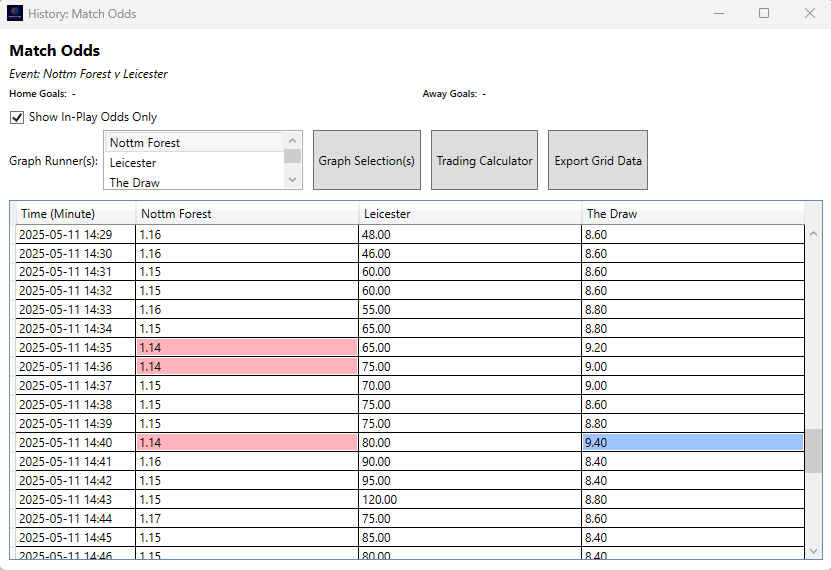Select the 2025-05-11 14:33 time cell
The image size is (831, 570).
(76, 309)
